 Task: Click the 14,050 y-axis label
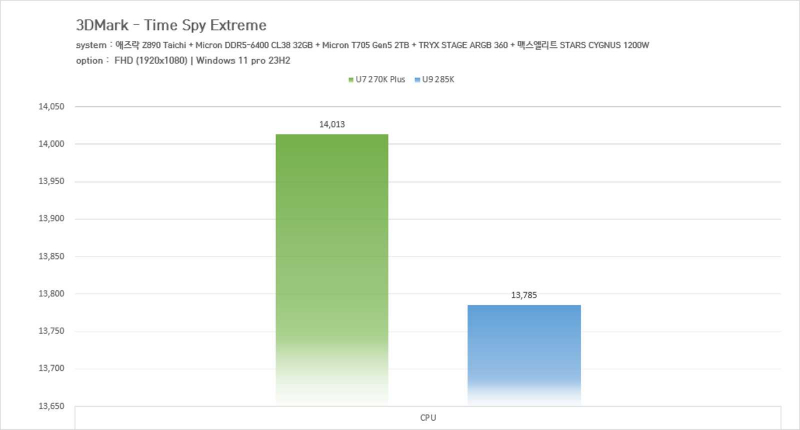click(48, 107)
